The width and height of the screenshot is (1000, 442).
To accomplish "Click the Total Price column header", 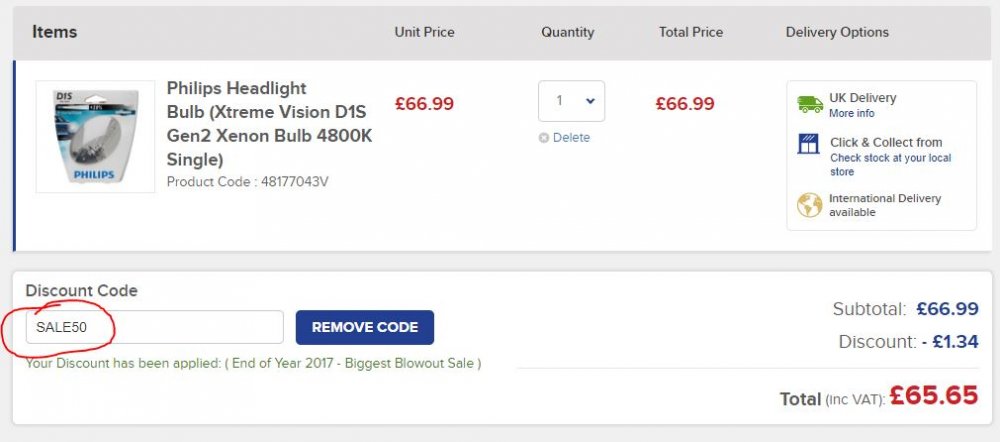I will (691, 33).
